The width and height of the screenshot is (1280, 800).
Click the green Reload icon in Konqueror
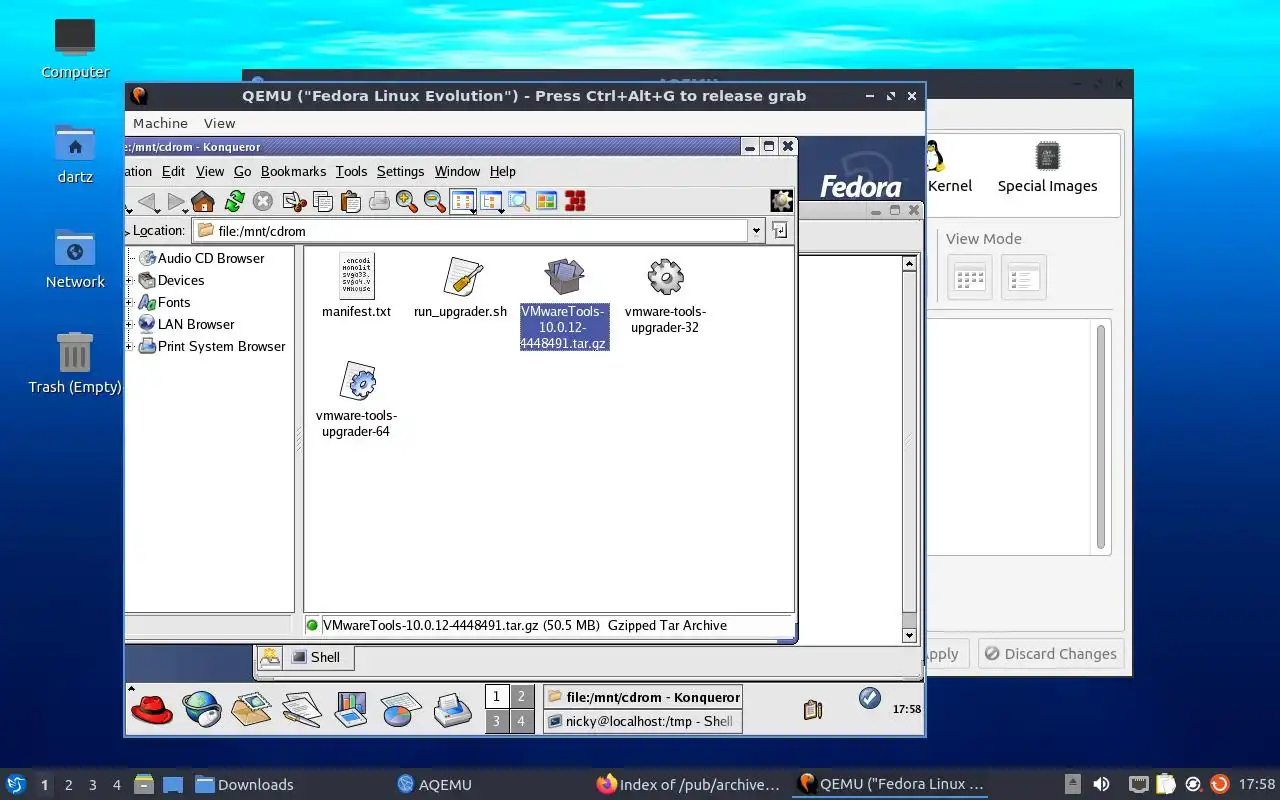coord(234,202)
